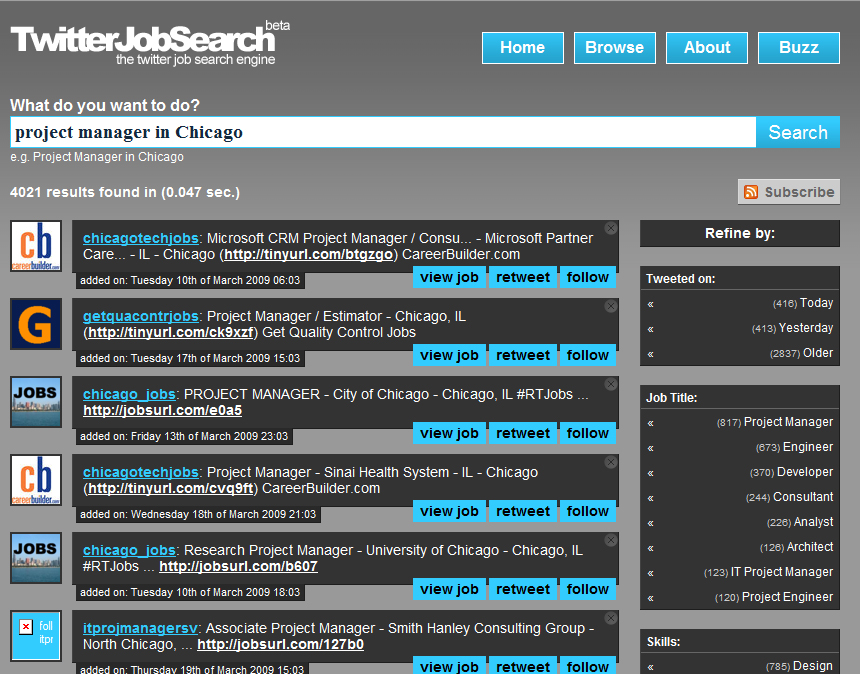Click the arrow beside Engineer filter
860x674 pixels.
650,448
